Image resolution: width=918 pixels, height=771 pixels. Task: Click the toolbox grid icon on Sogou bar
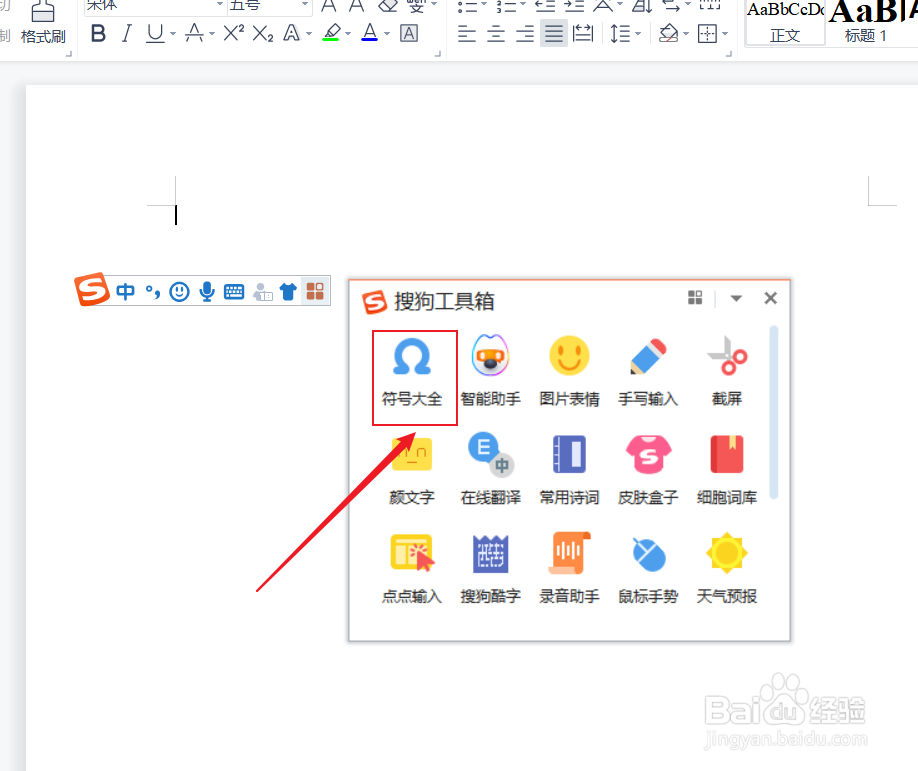click(x=315, y=291)
